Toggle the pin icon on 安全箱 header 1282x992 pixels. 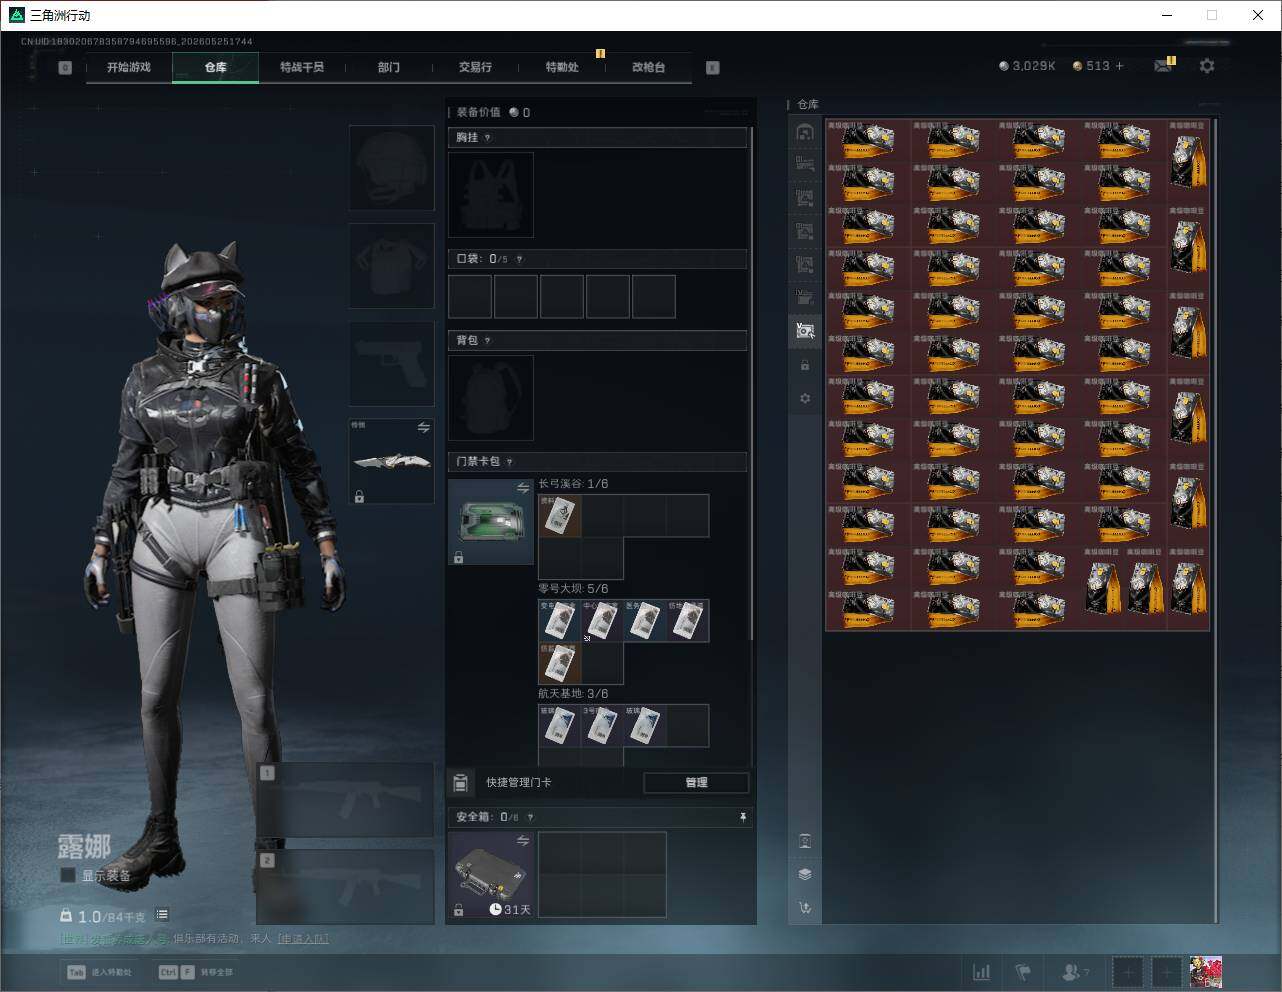tap(742, 817)
